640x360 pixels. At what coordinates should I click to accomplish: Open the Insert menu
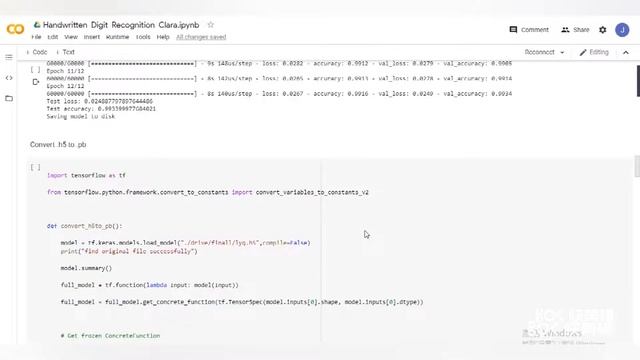pos(92,37)
